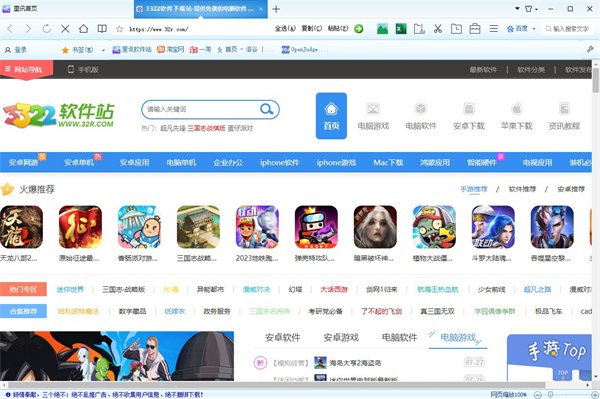Click the page note icon in toolbar

[x=419, y=29]
